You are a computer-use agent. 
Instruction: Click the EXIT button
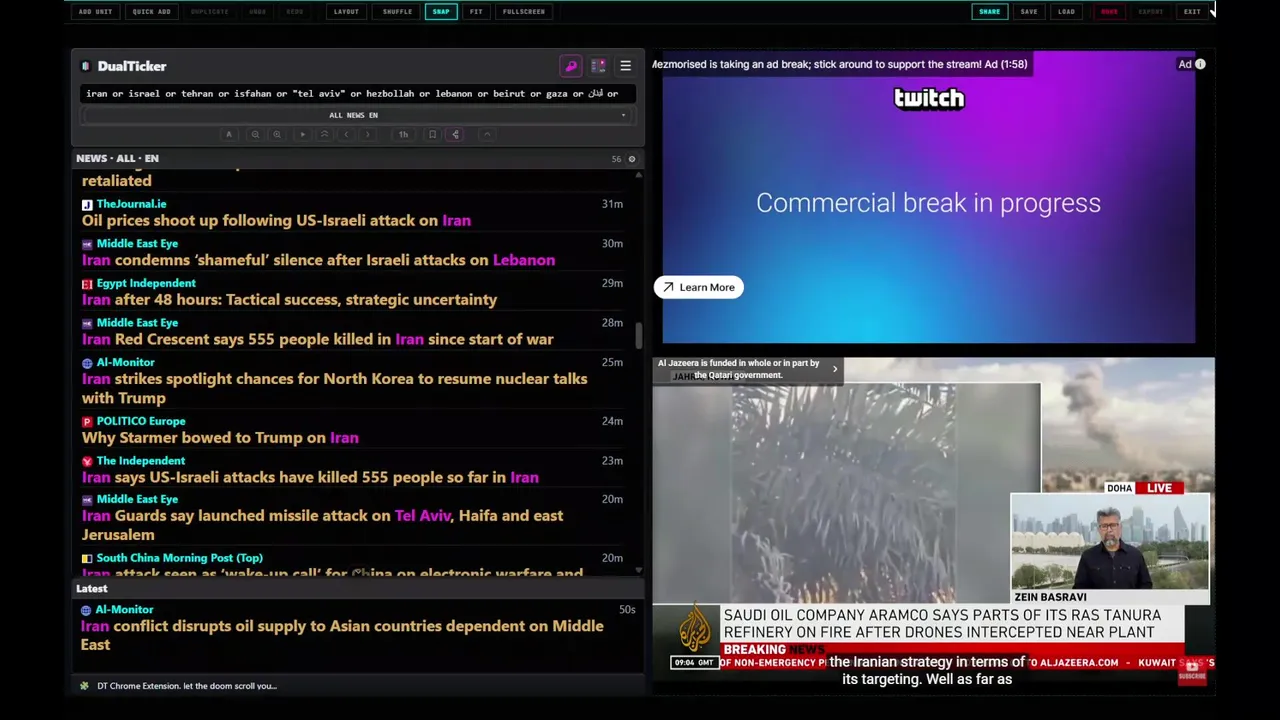(x=1192, y=11)
